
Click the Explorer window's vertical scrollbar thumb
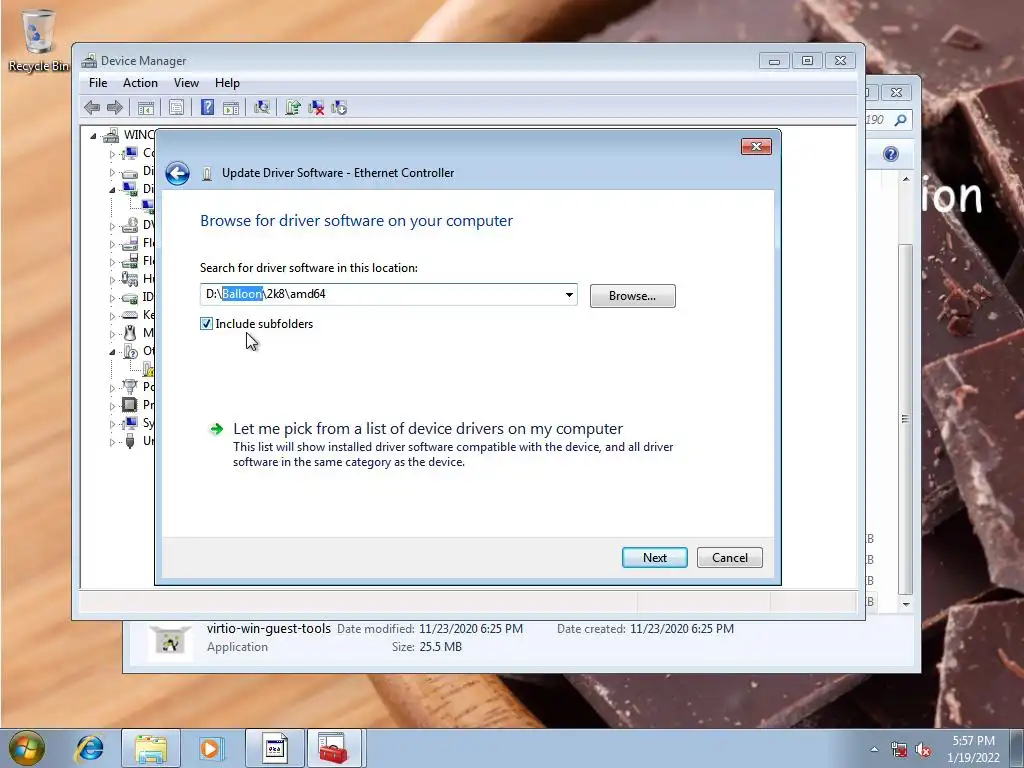pyautogui.click(x=905, y=419)
